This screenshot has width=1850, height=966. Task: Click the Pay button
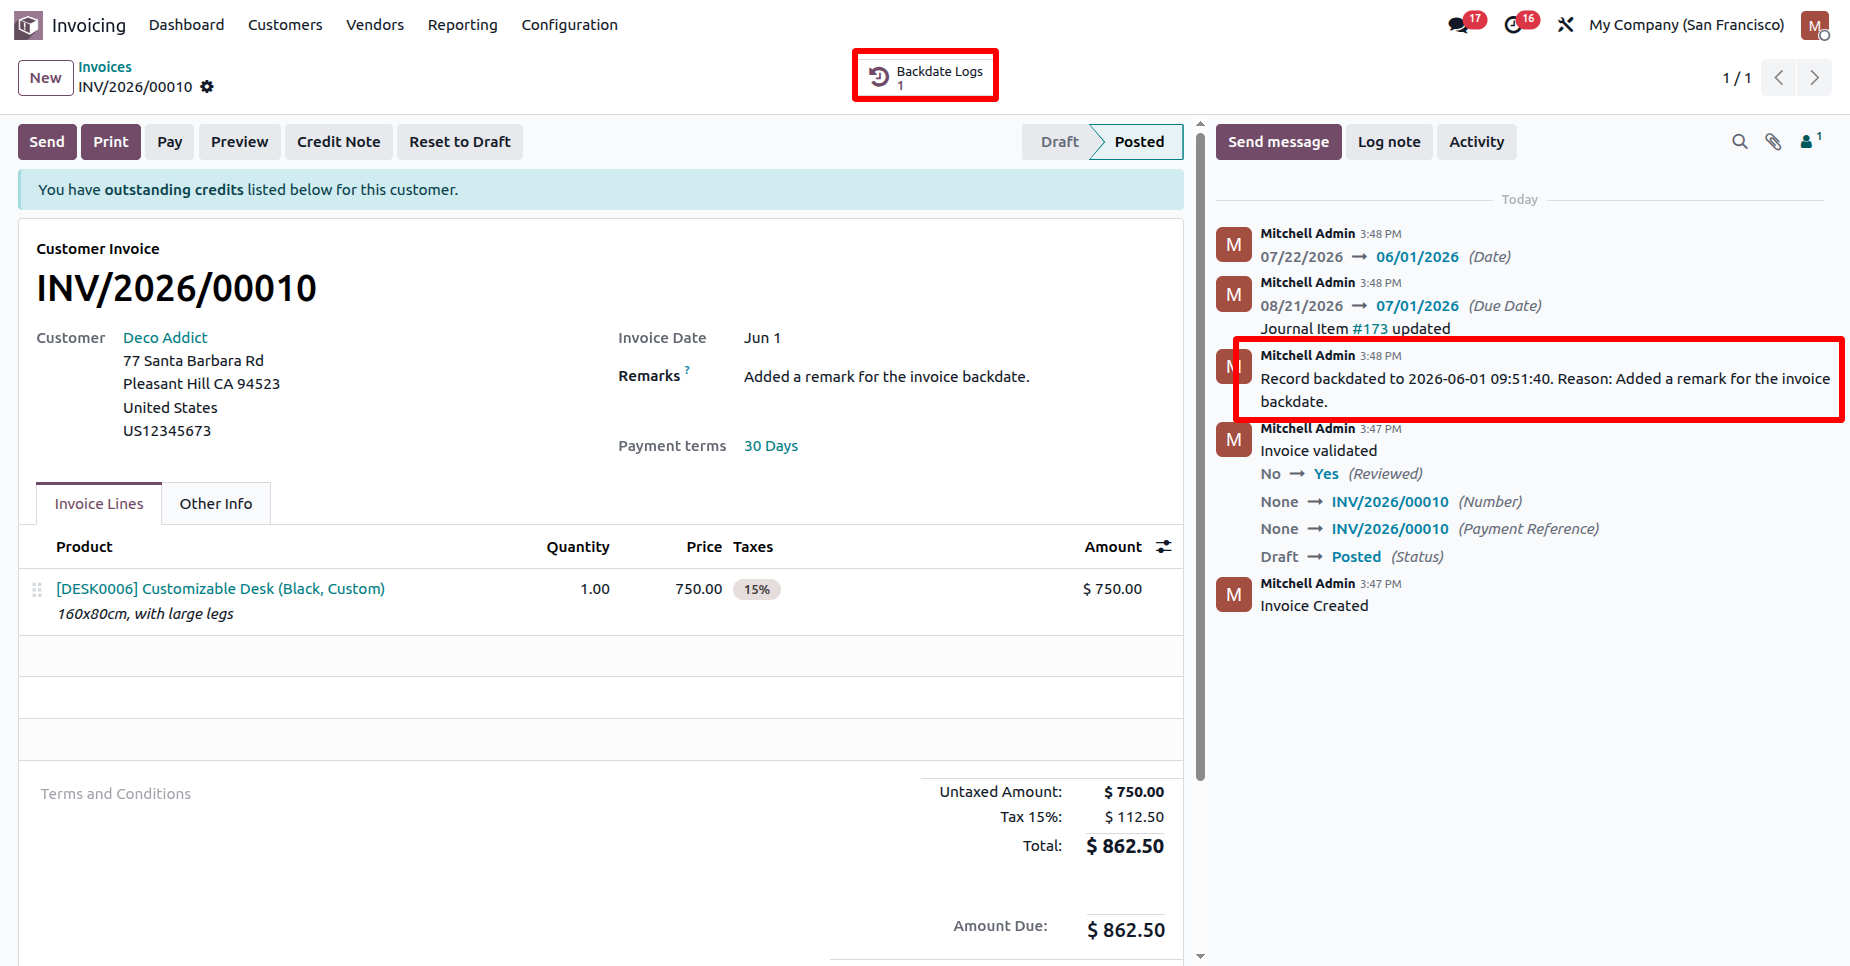[170, 142]
